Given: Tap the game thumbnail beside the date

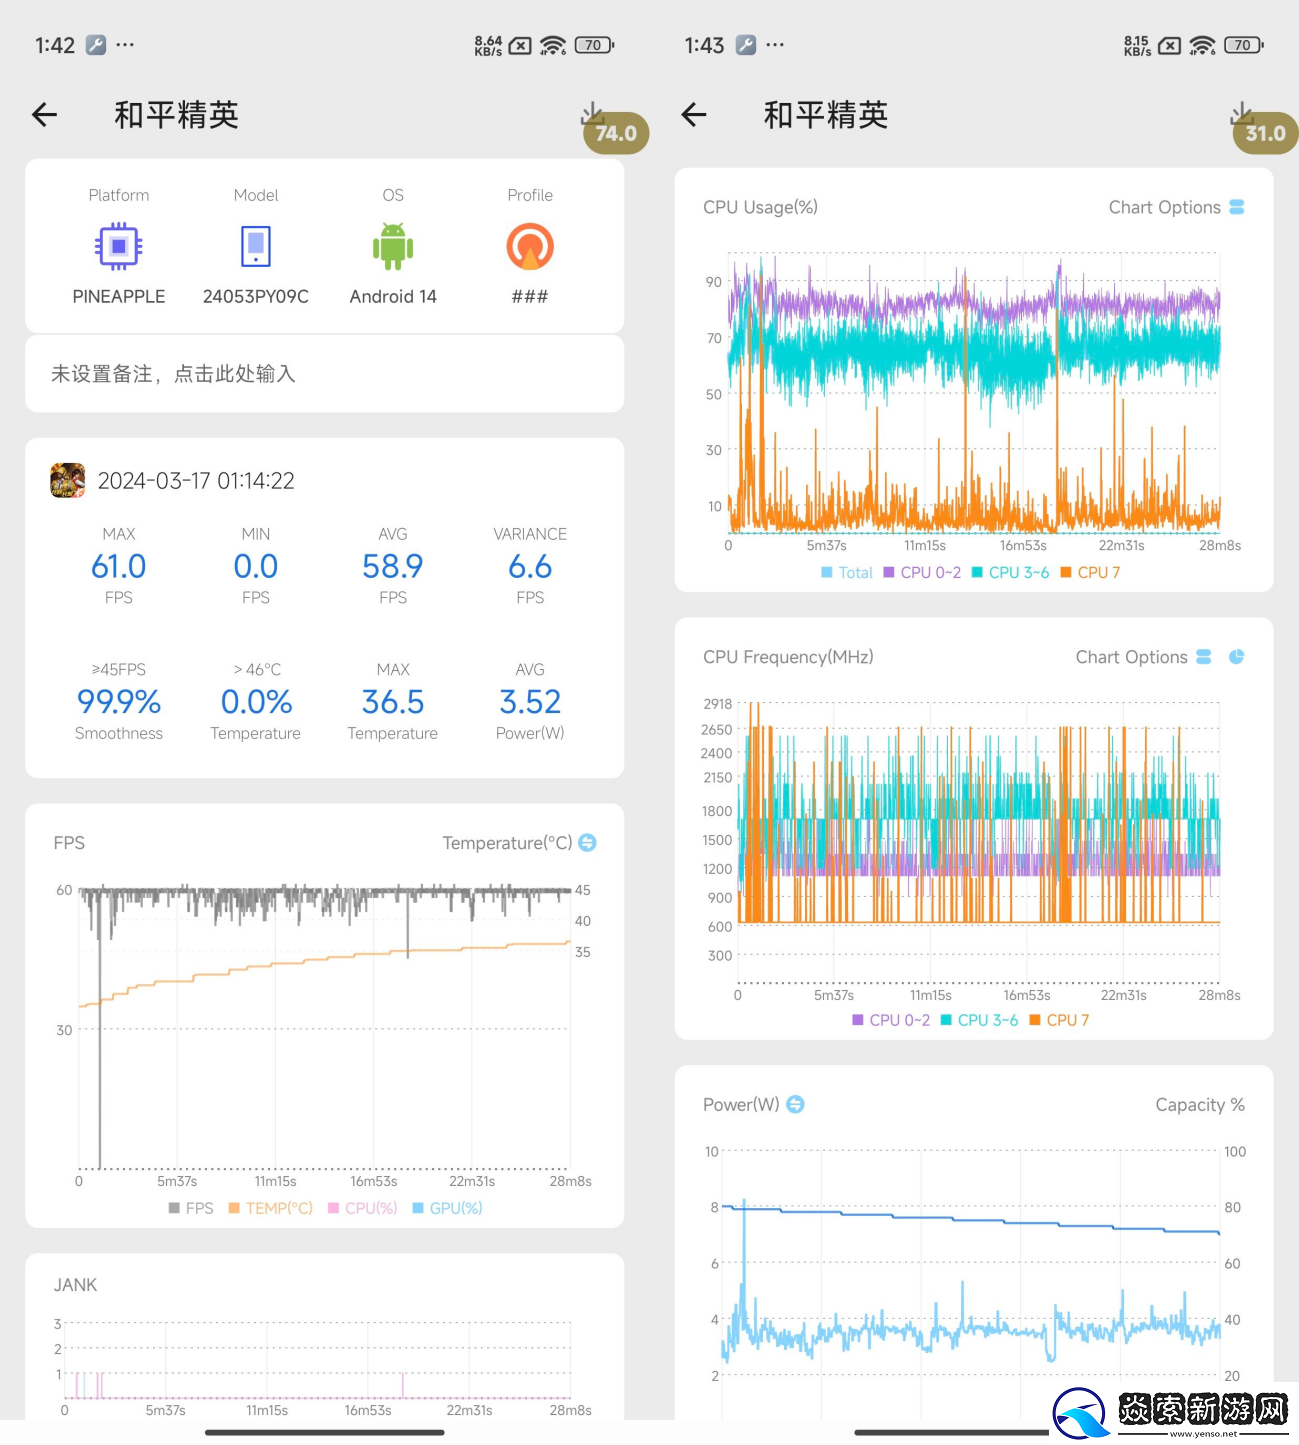Looking at the screenshot, I should pos(68,481).
